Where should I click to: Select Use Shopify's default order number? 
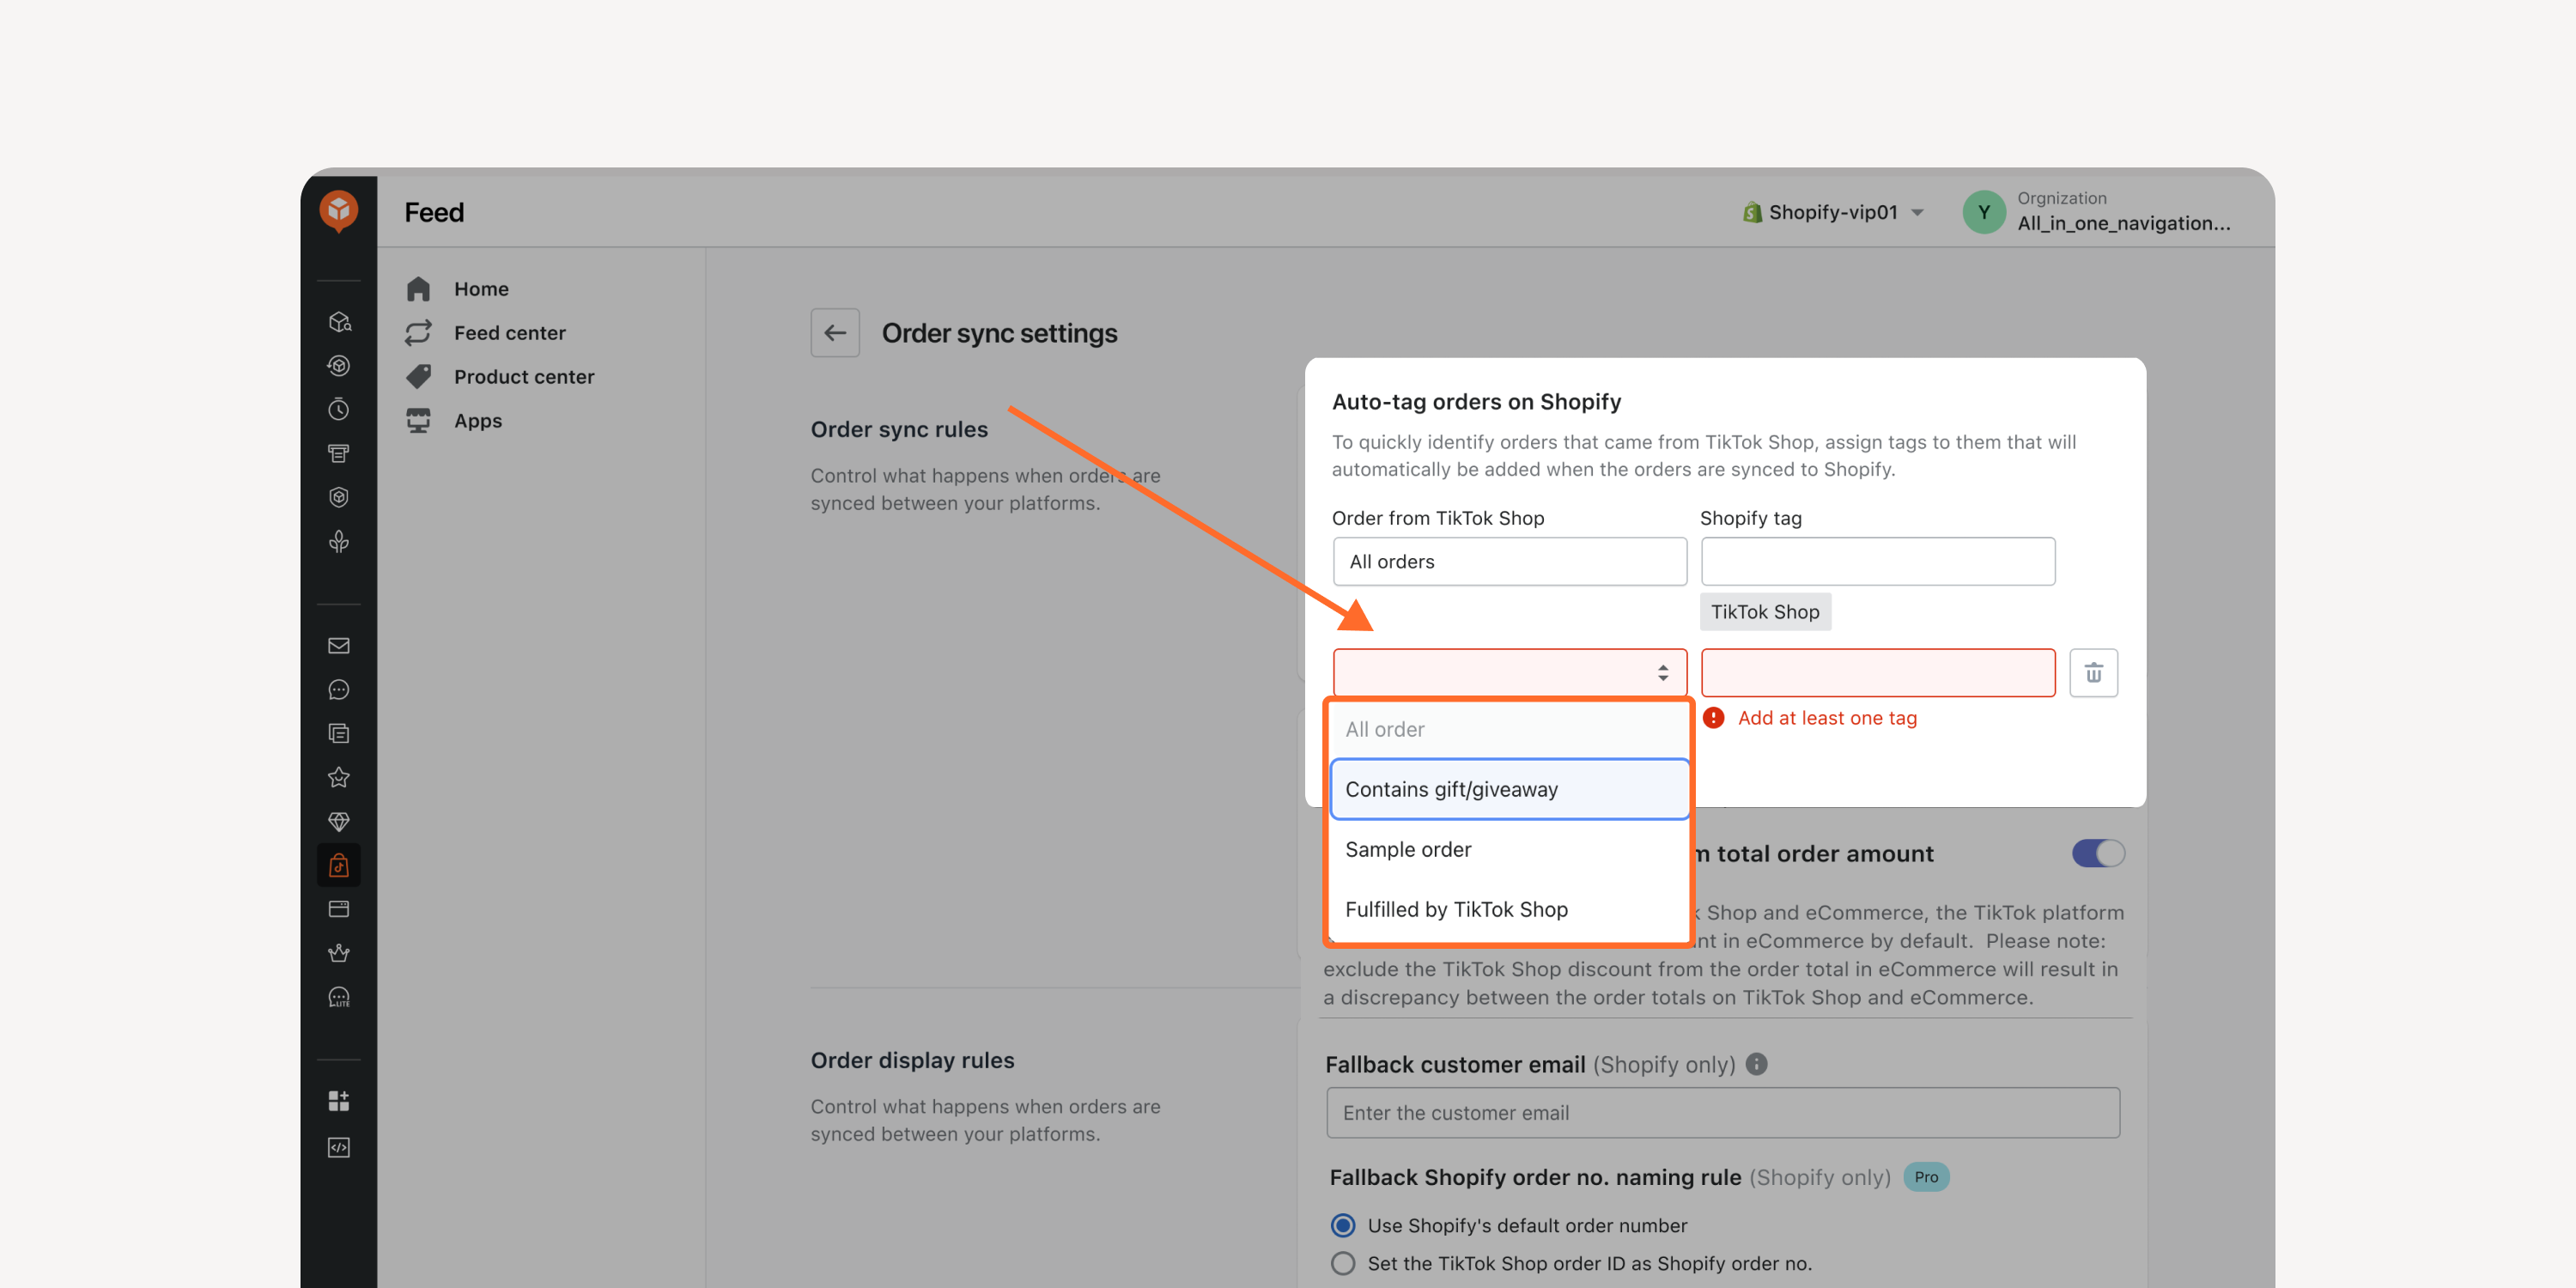1343,1225
